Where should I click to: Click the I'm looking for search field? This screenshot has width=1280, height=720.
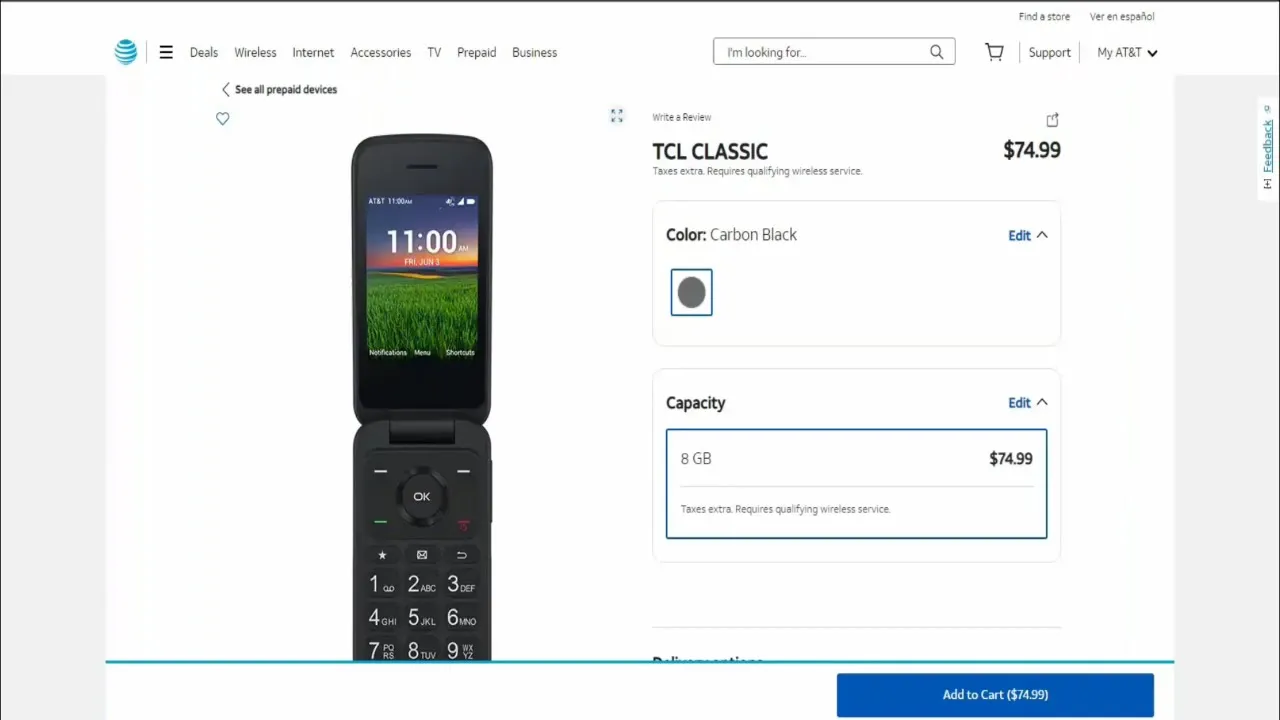coord(822,52)
